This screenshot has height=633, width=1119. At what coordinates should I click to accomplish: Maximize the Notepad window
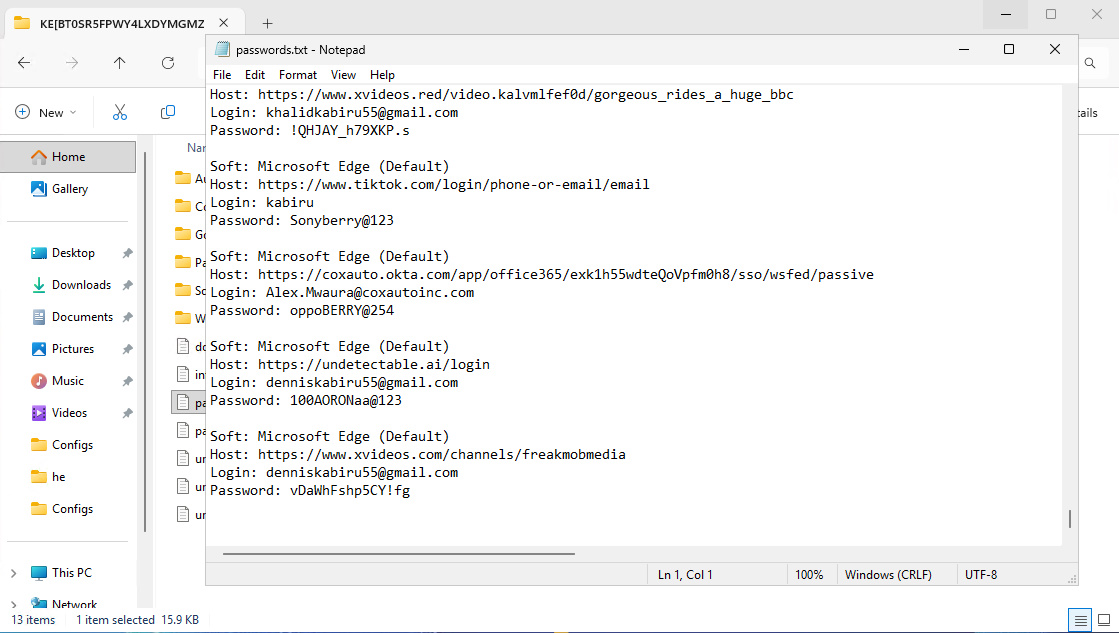(x=1008, y=49)
